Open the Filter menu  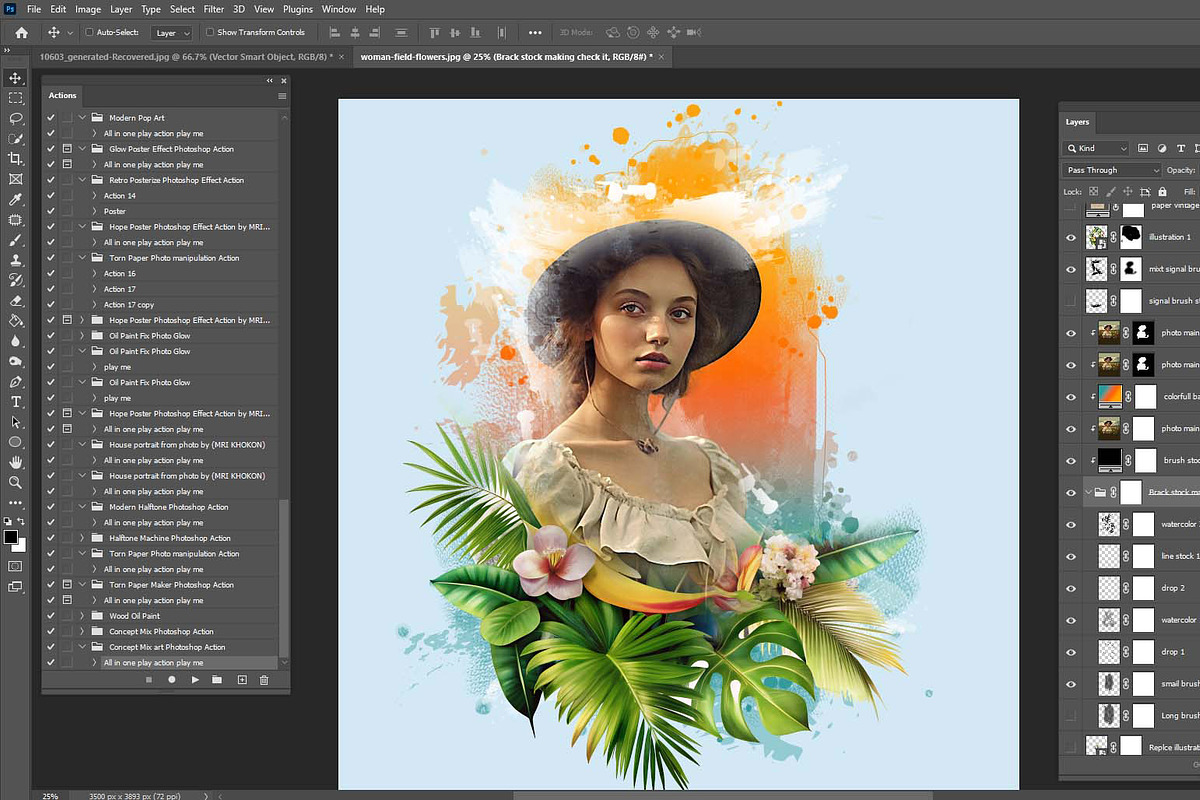tap(213, 9)
